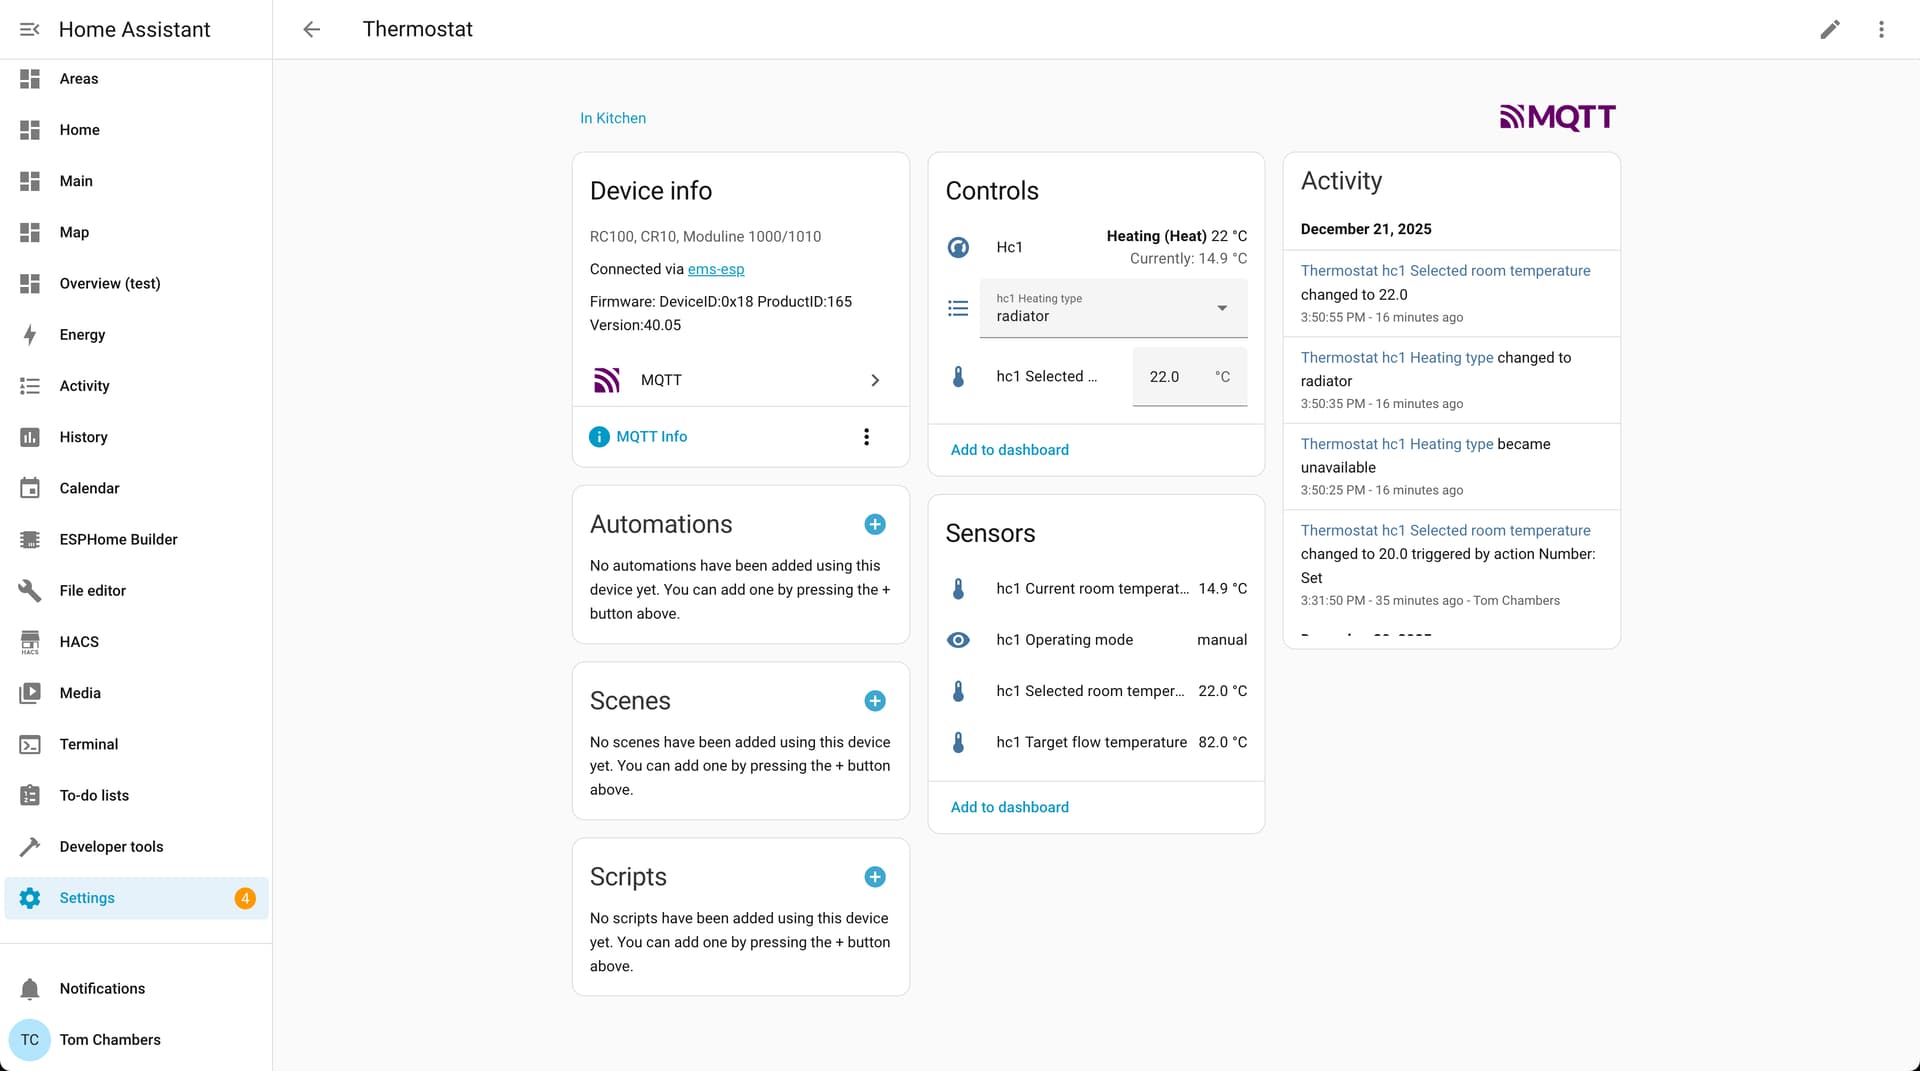The width and height of the screenshot is (1920, 1071).
Task: Open the In Kitchen area link
Action: pos(612,118)
